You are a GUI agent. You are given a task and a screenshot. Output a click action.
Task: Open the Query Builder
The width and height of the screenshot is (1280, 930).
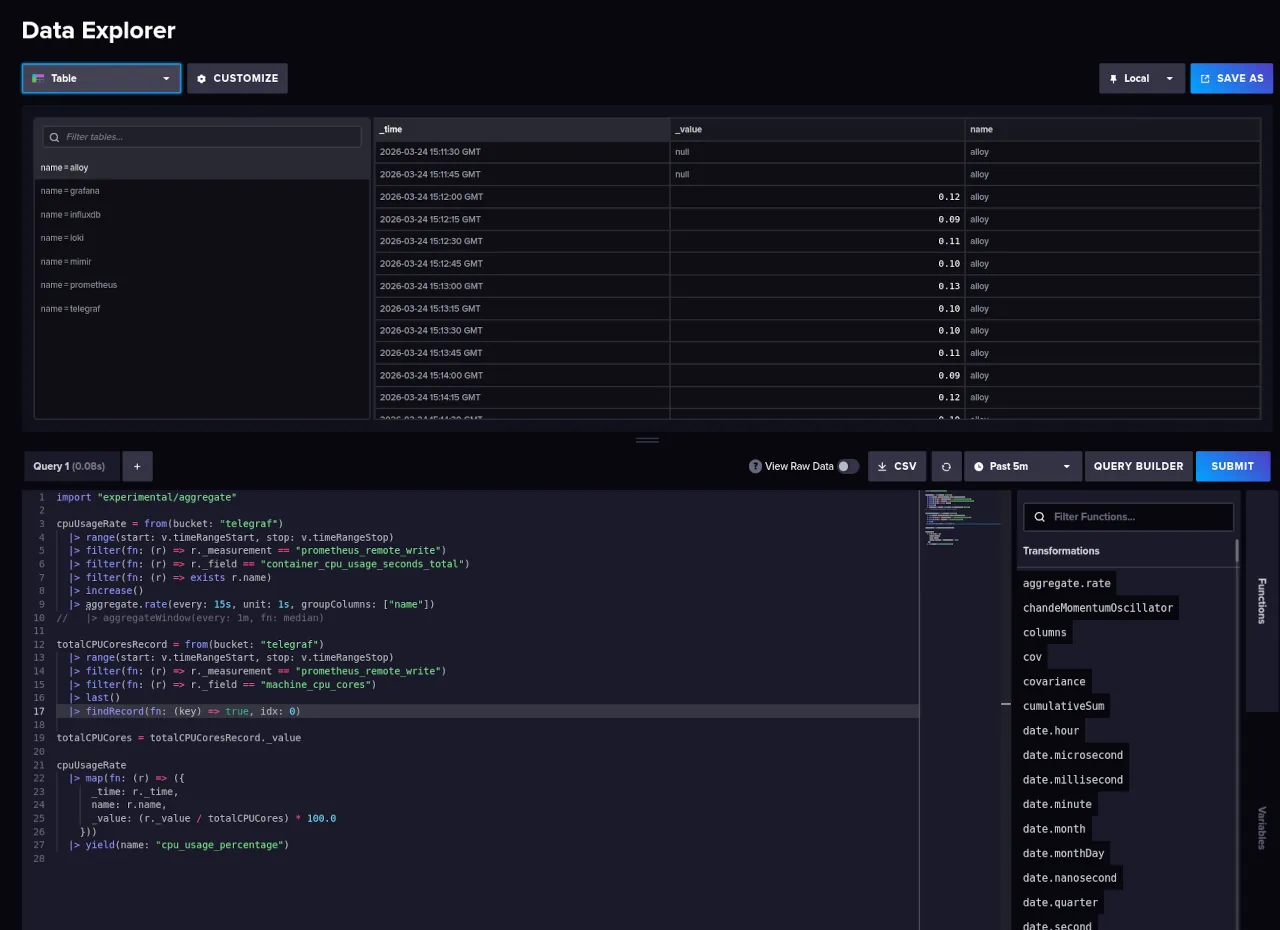1138,466
